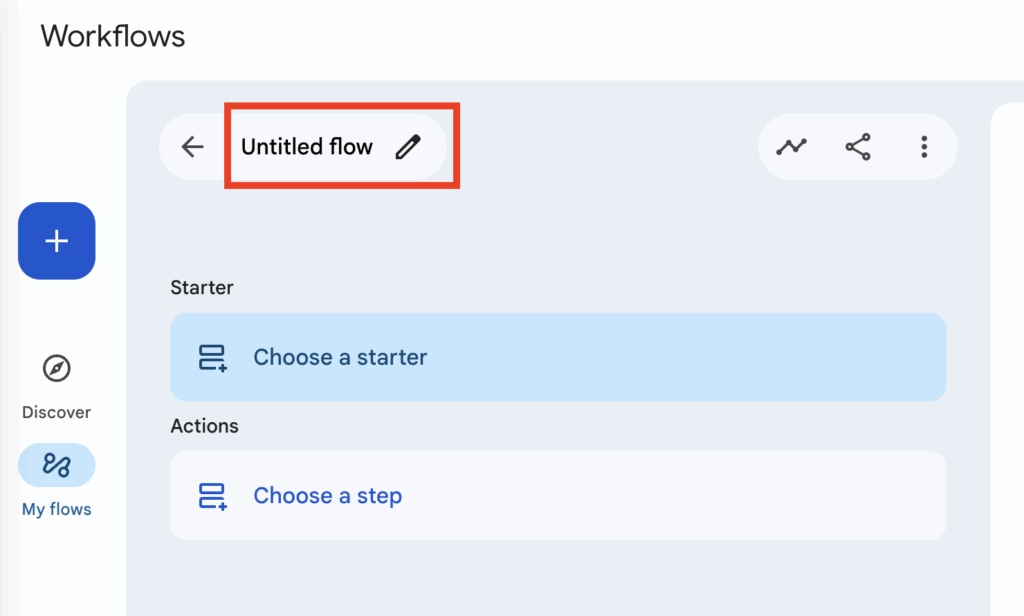This screenshot has height=616, width=1024.
Task: Open the three-dot more options menu
Action: pos(924,147)
